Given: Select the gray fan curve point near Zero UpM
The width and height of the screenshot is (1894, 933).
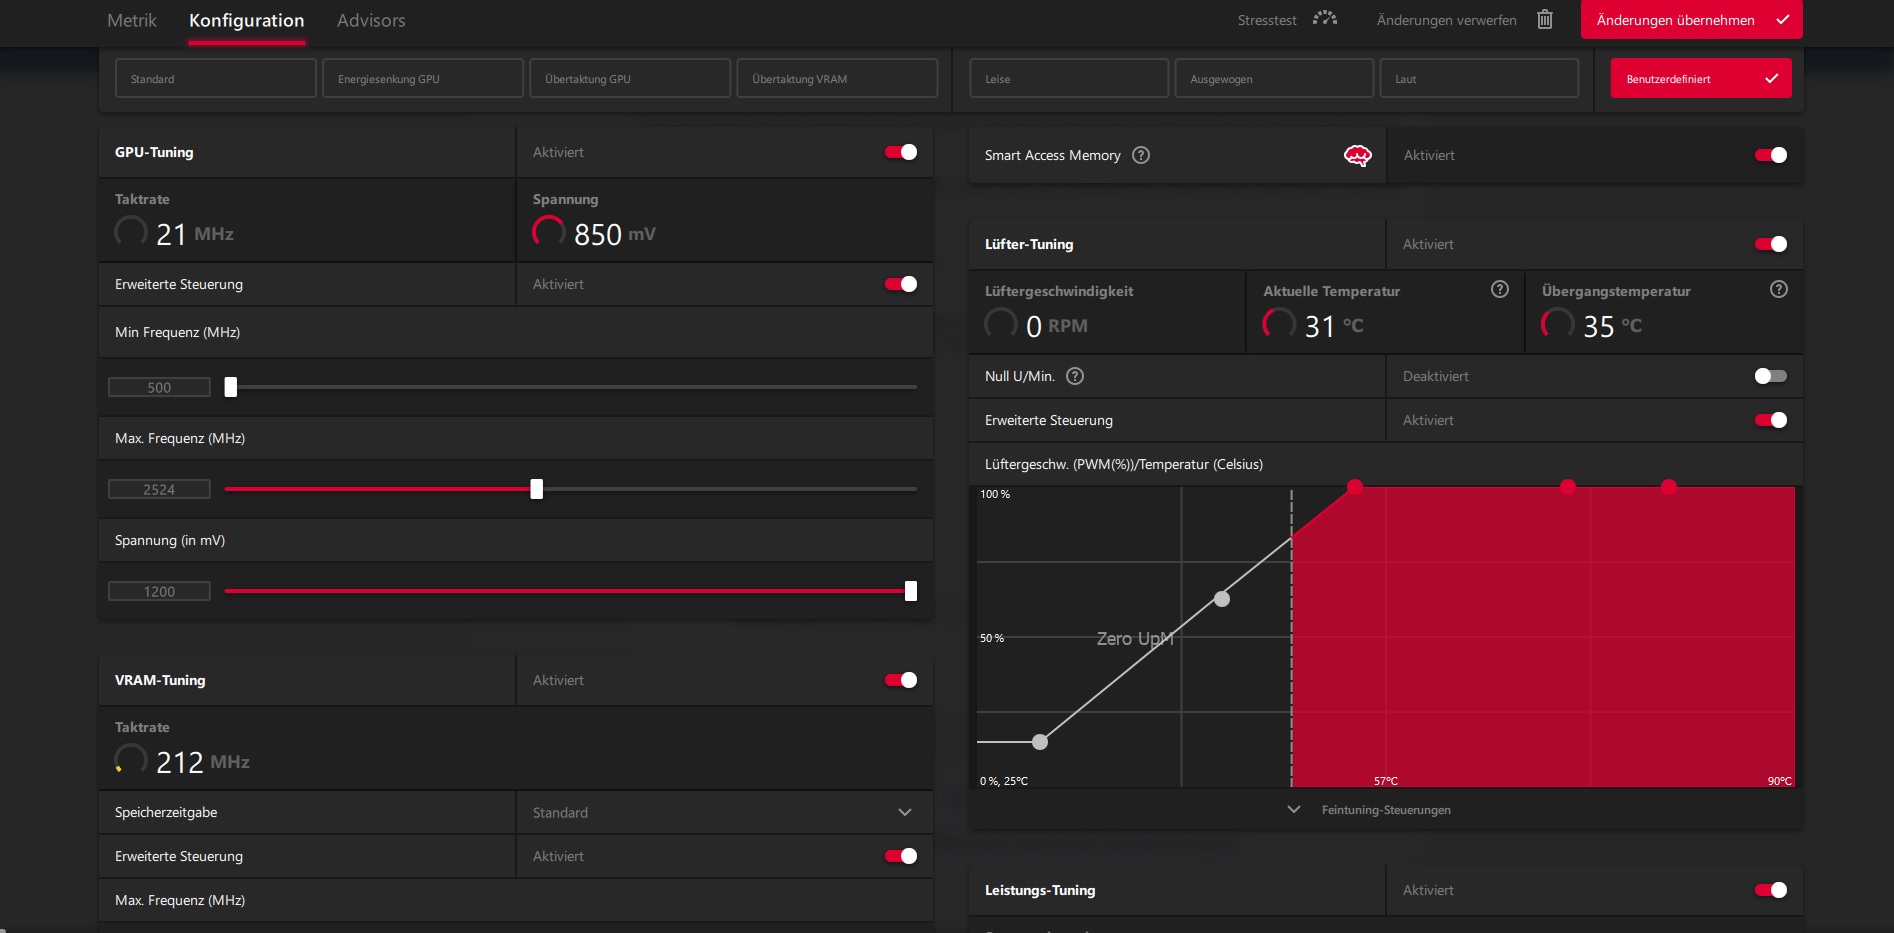Looking at the screenshot, I should coord(1222,599).
